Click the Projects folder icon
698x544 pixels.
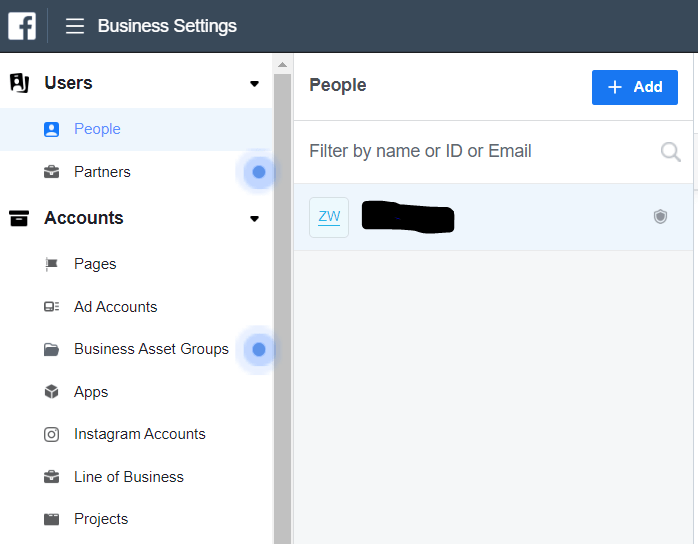click(51, 519)
